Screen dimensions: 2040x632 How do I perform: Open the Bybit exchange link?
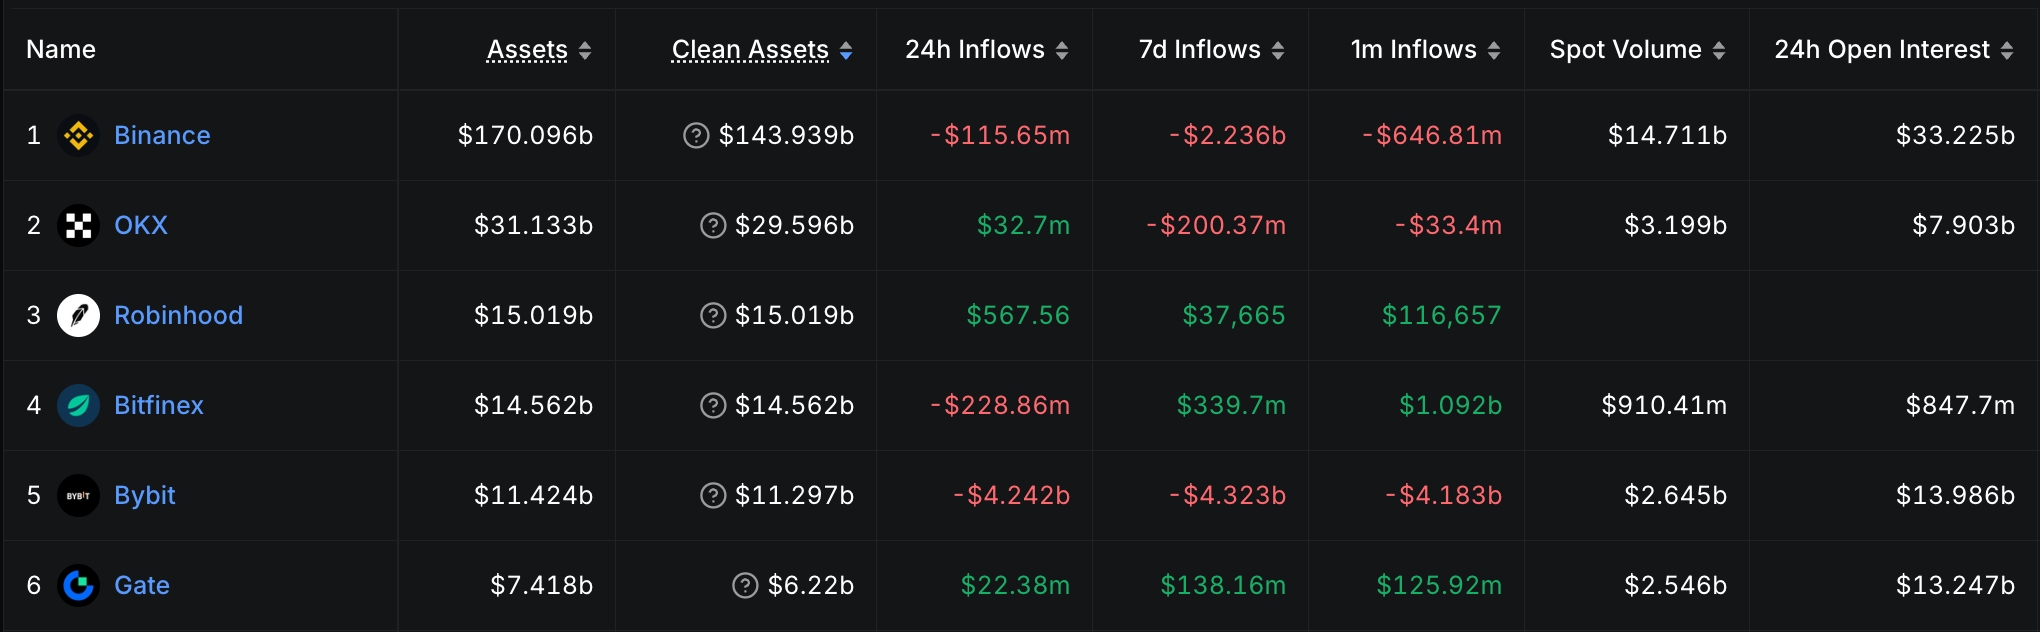(145, 495)
